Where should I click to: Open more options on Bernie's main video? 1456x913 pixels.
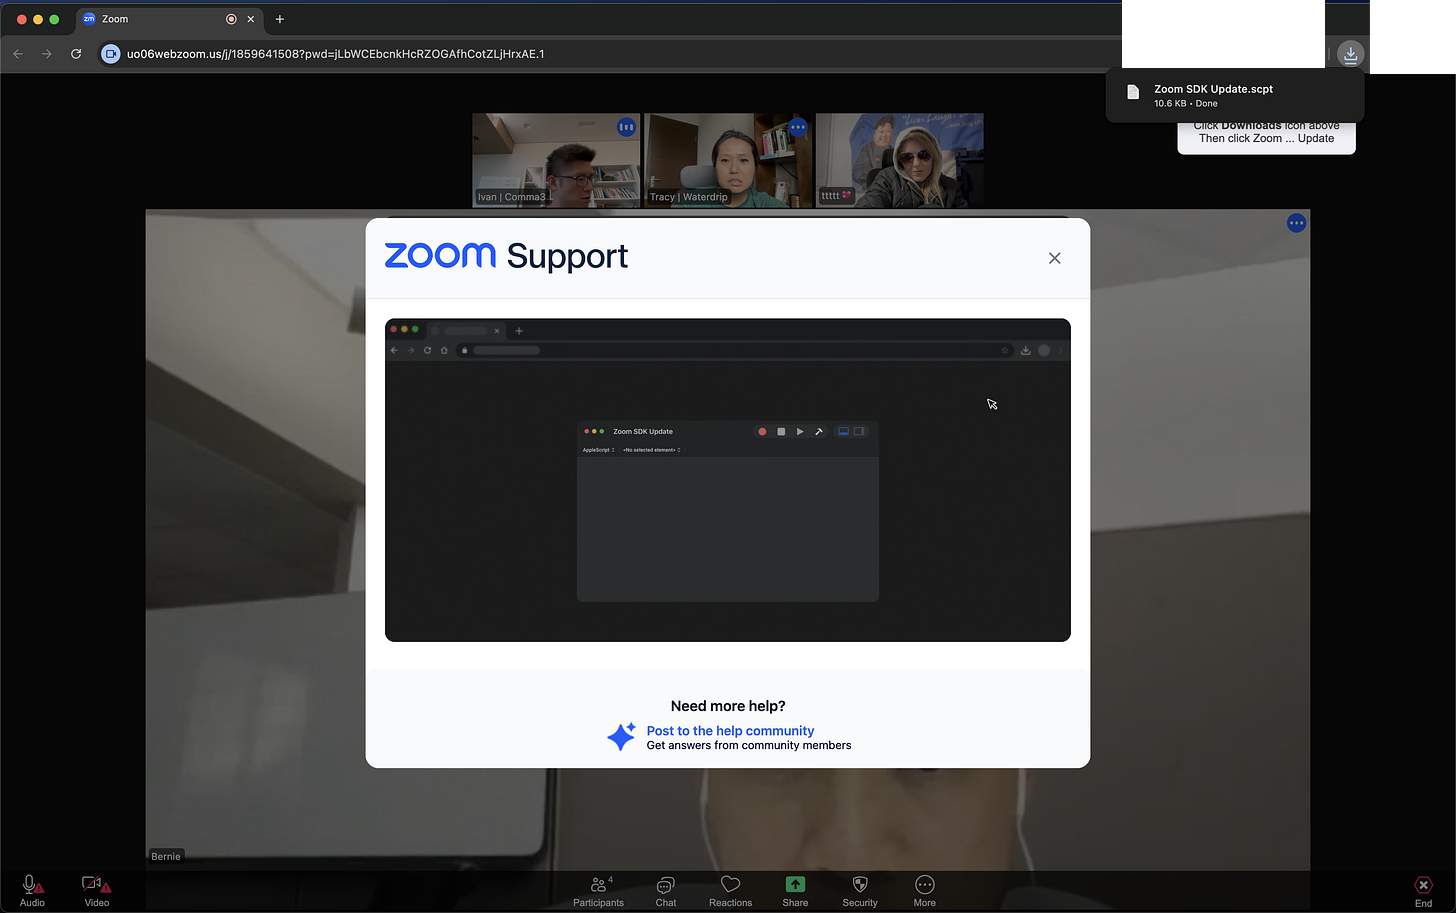pos(1296,223)
